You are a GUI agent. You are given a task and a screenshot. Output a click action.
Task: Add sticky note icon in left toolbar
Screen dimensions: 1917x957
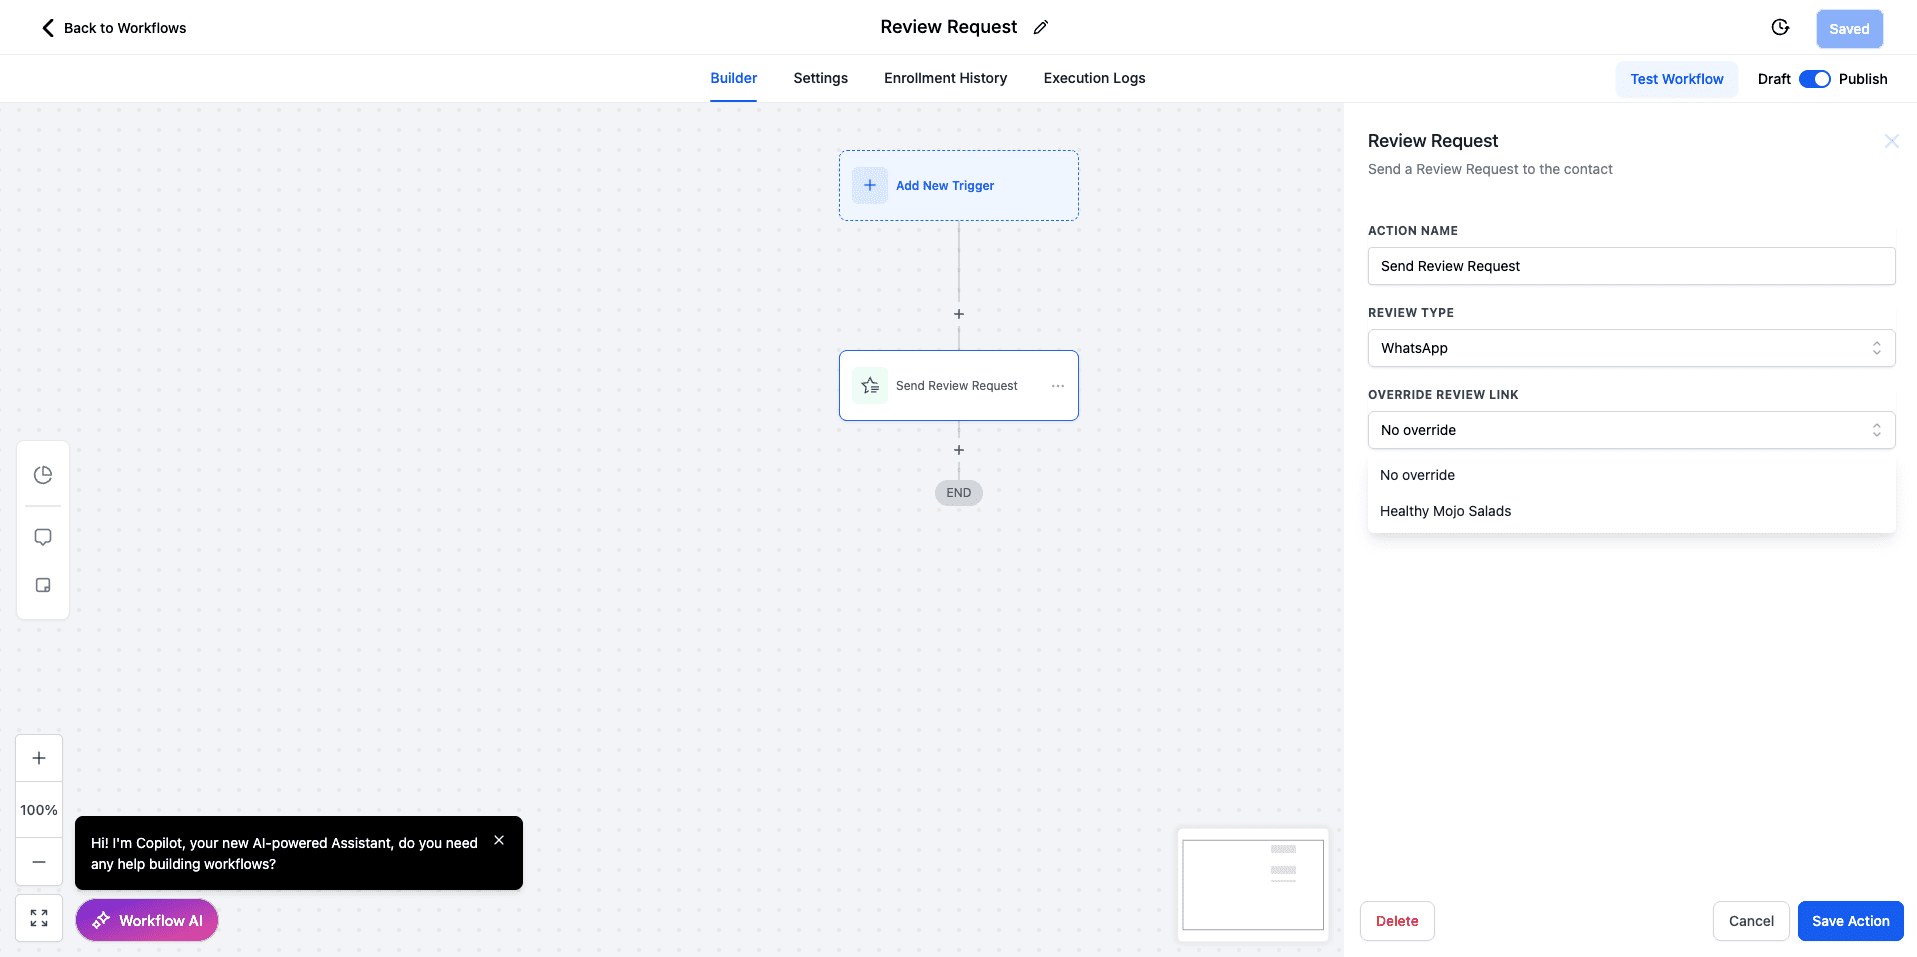pyautogui.click(x=43, y=585)
